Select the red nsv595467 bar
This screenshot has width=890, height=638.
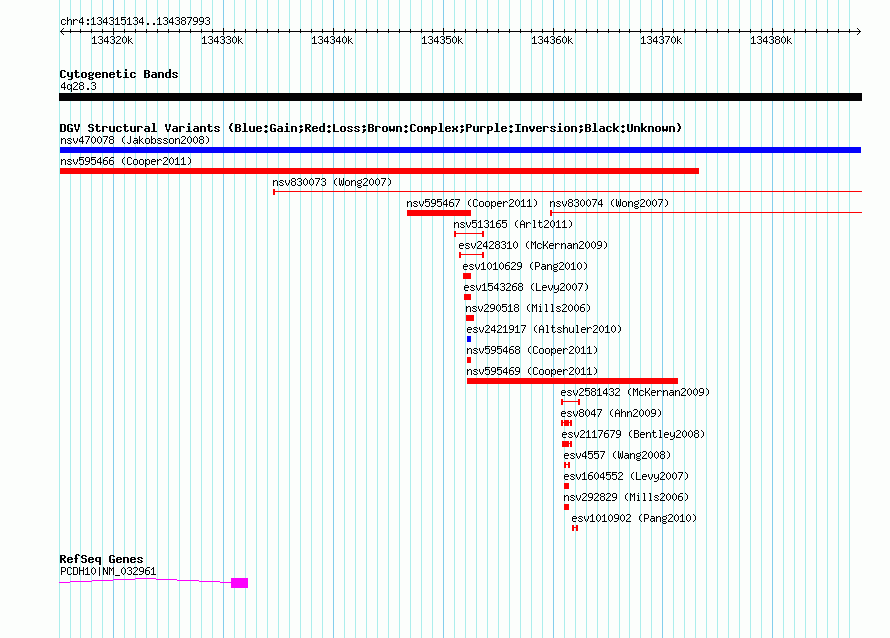[439, 213]
